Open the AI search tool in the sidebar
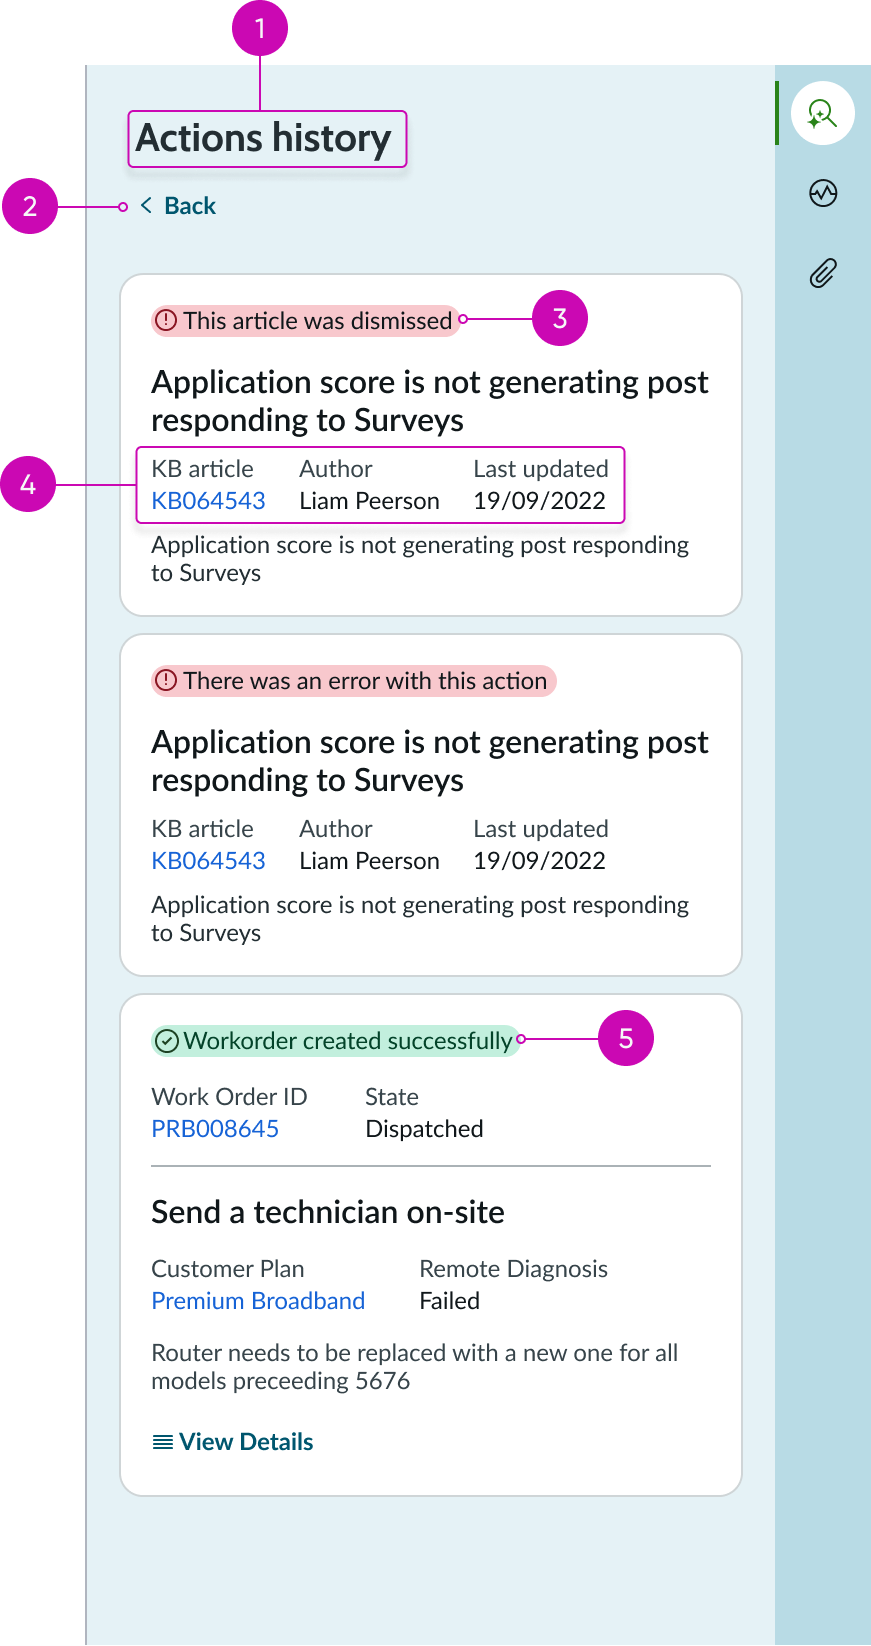This screenshot has width=871, height=1646. (x=822, y=113)
